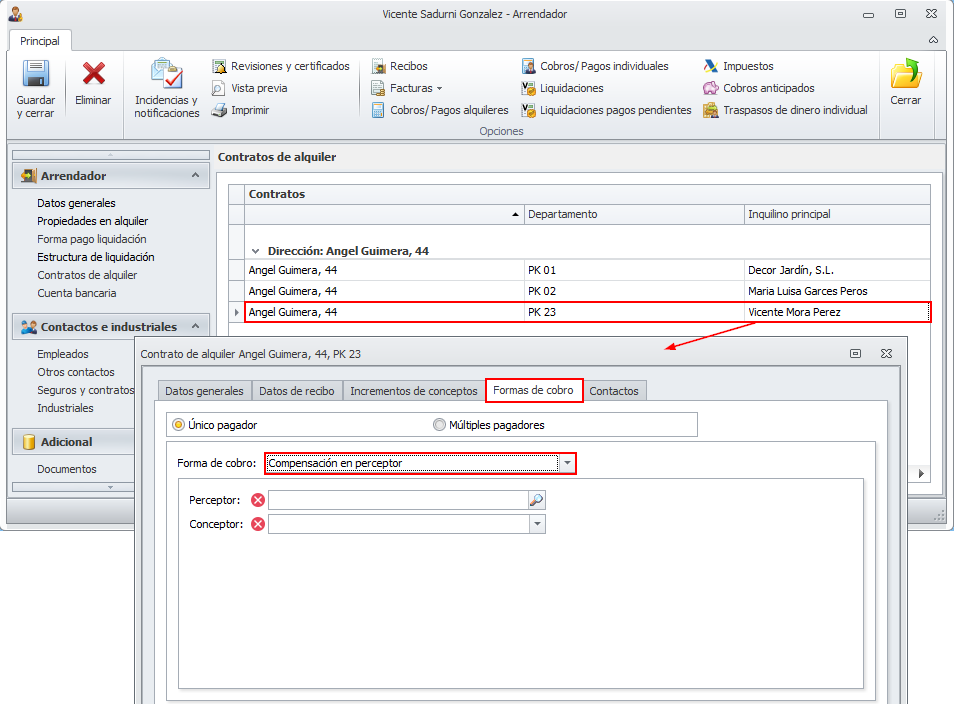955x704 pixels.
Task: Click the Guardar y cerrar save icon
Action: click(x=36, y=75)
